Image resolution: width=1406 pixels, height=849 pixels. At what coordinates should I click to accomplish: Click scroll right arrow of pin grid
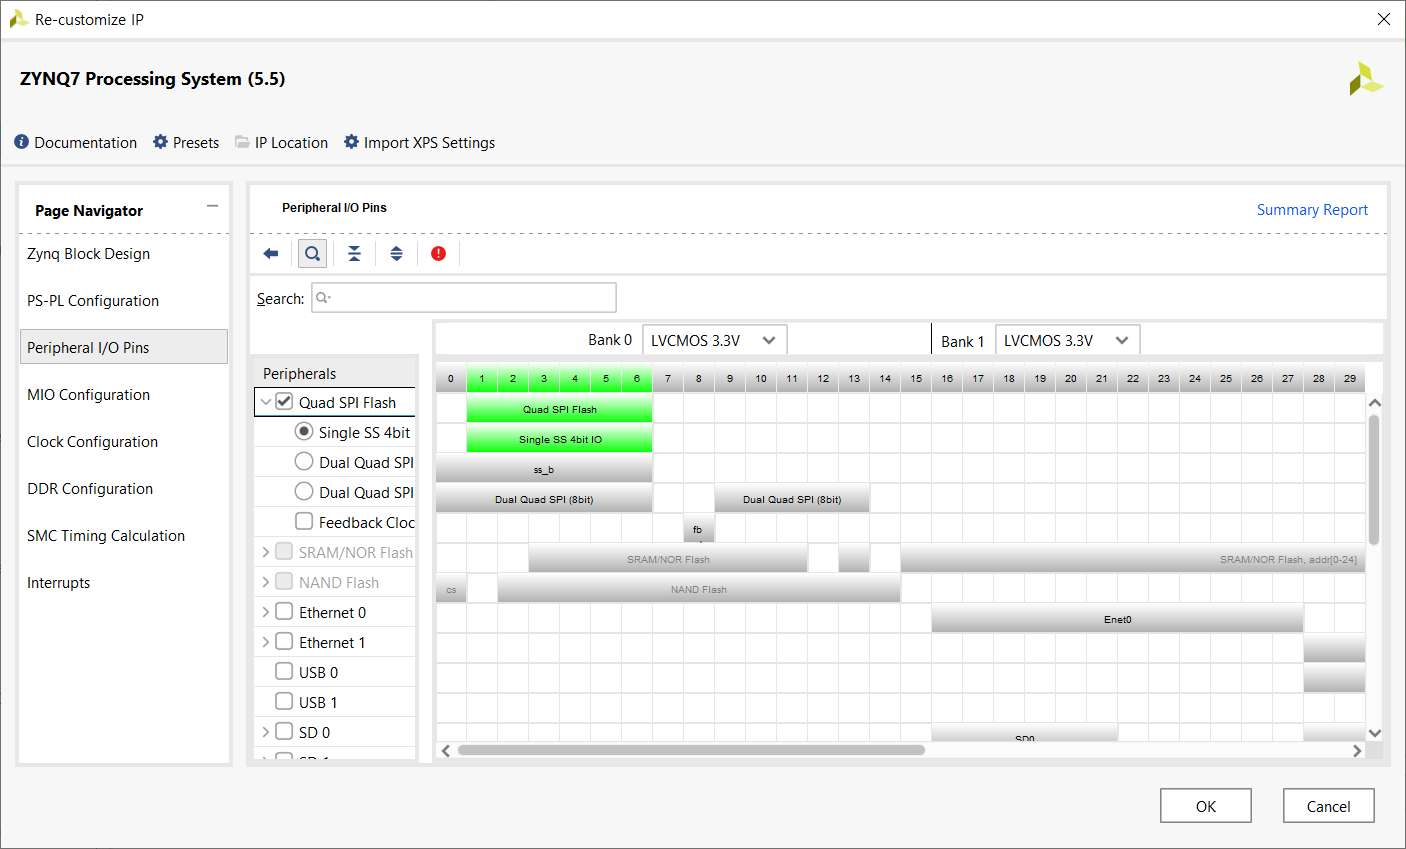click(x=1357, y=750)
